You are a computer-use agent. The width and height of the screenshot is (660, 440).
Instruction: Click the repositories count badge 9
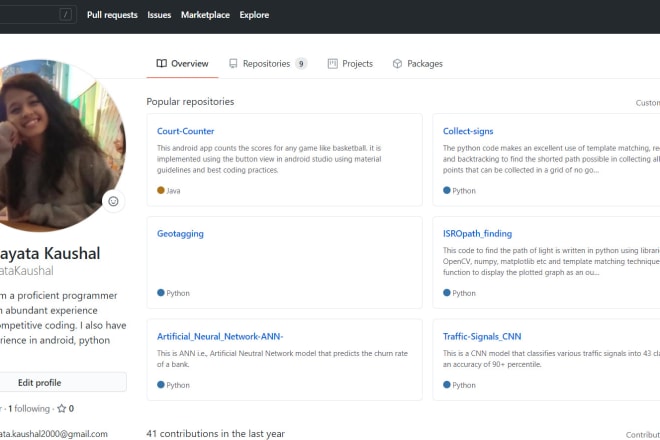301,64
